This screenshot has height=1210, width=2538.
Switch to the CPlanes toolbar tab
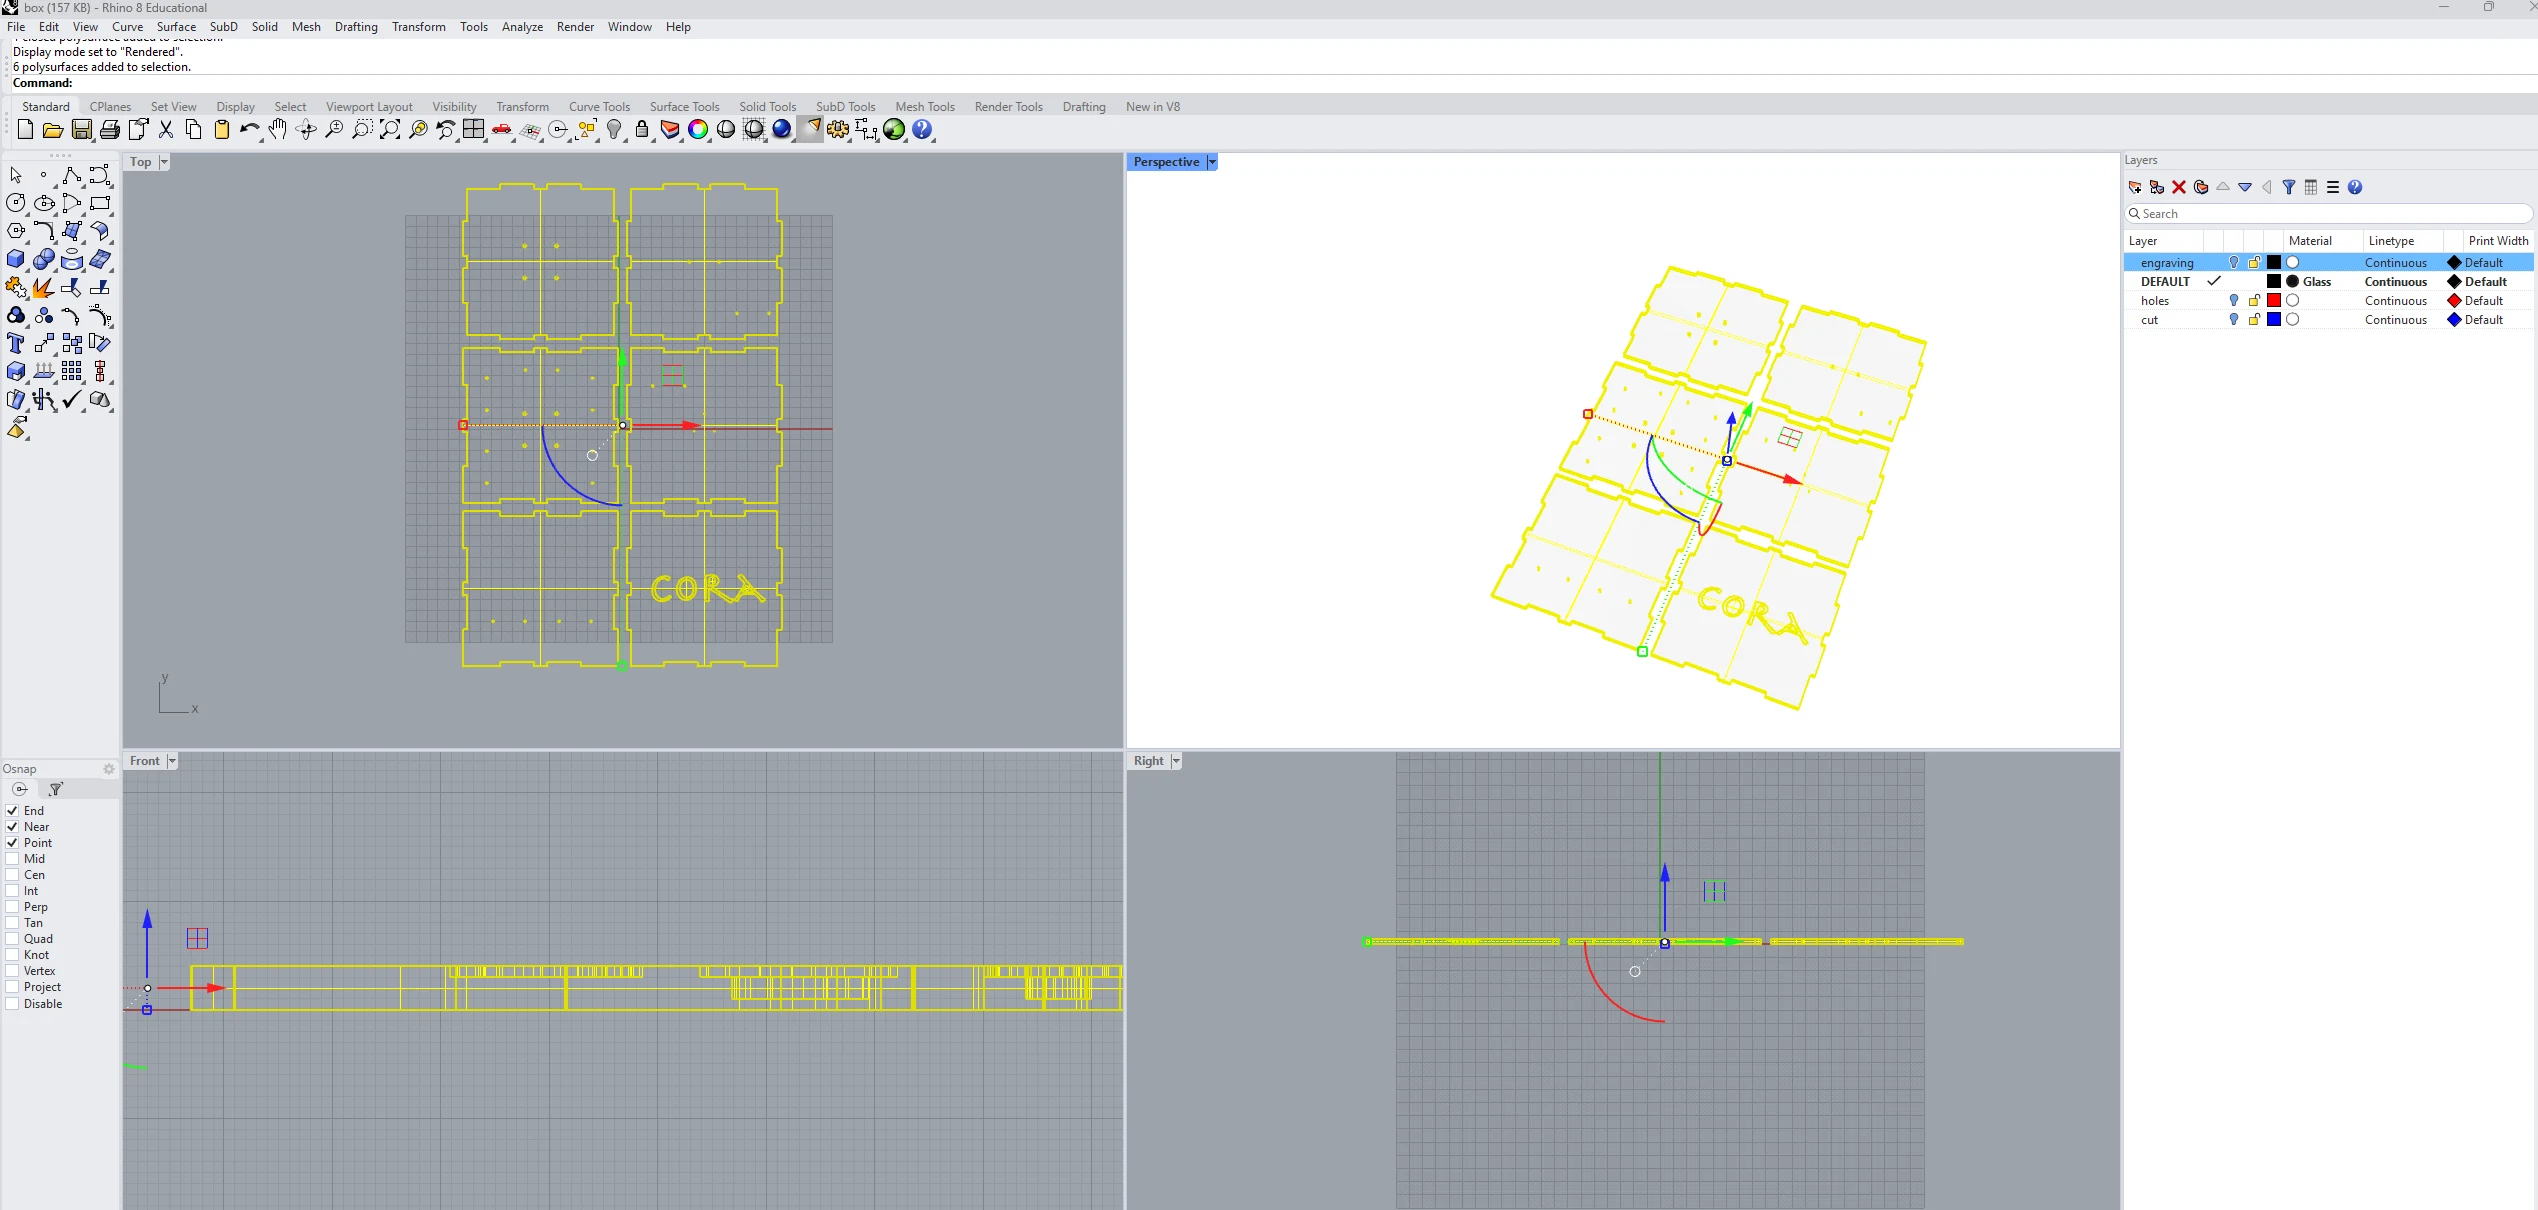coord(110,107)
